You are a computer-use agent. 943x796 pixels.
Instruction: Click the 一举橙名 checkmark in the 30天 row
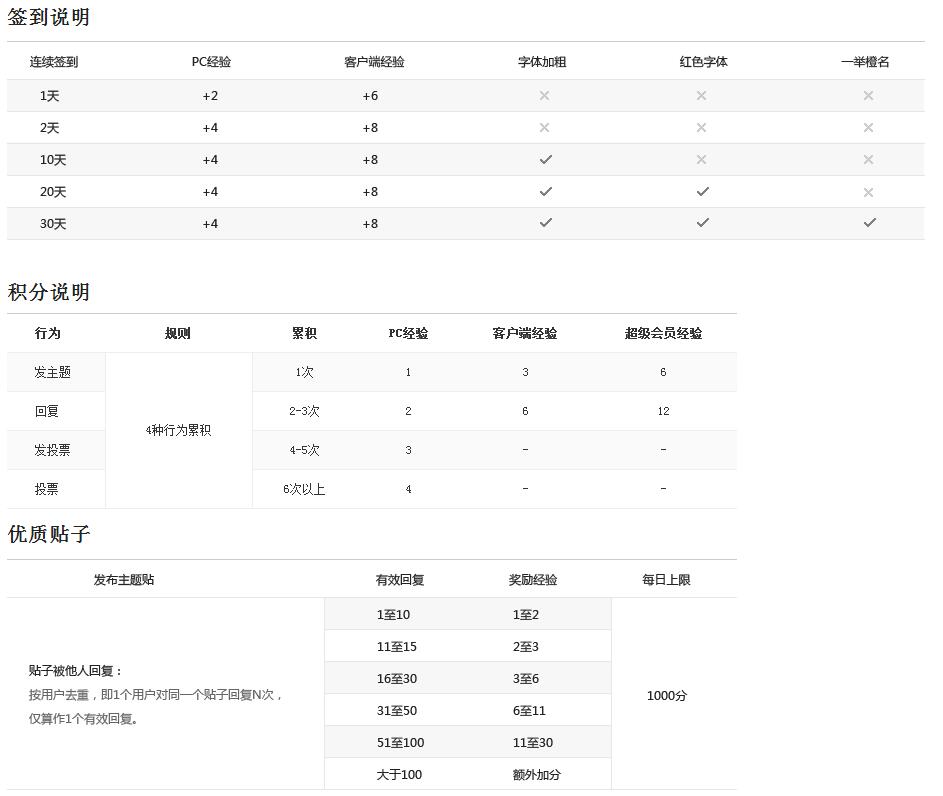(x=869, y=224)
